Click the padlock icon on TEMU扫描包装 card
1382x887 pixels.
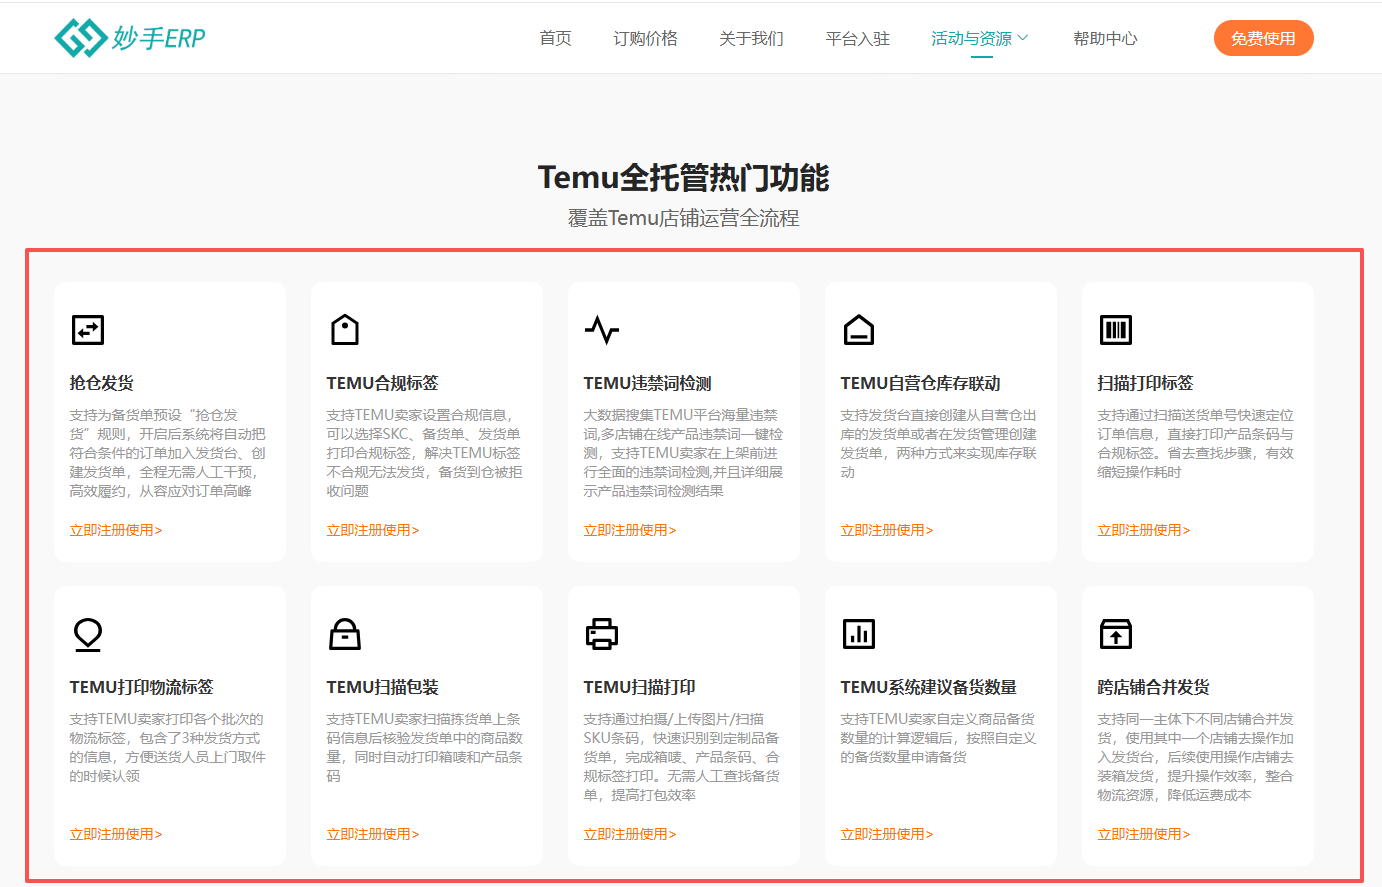click(x=344, y=634)
